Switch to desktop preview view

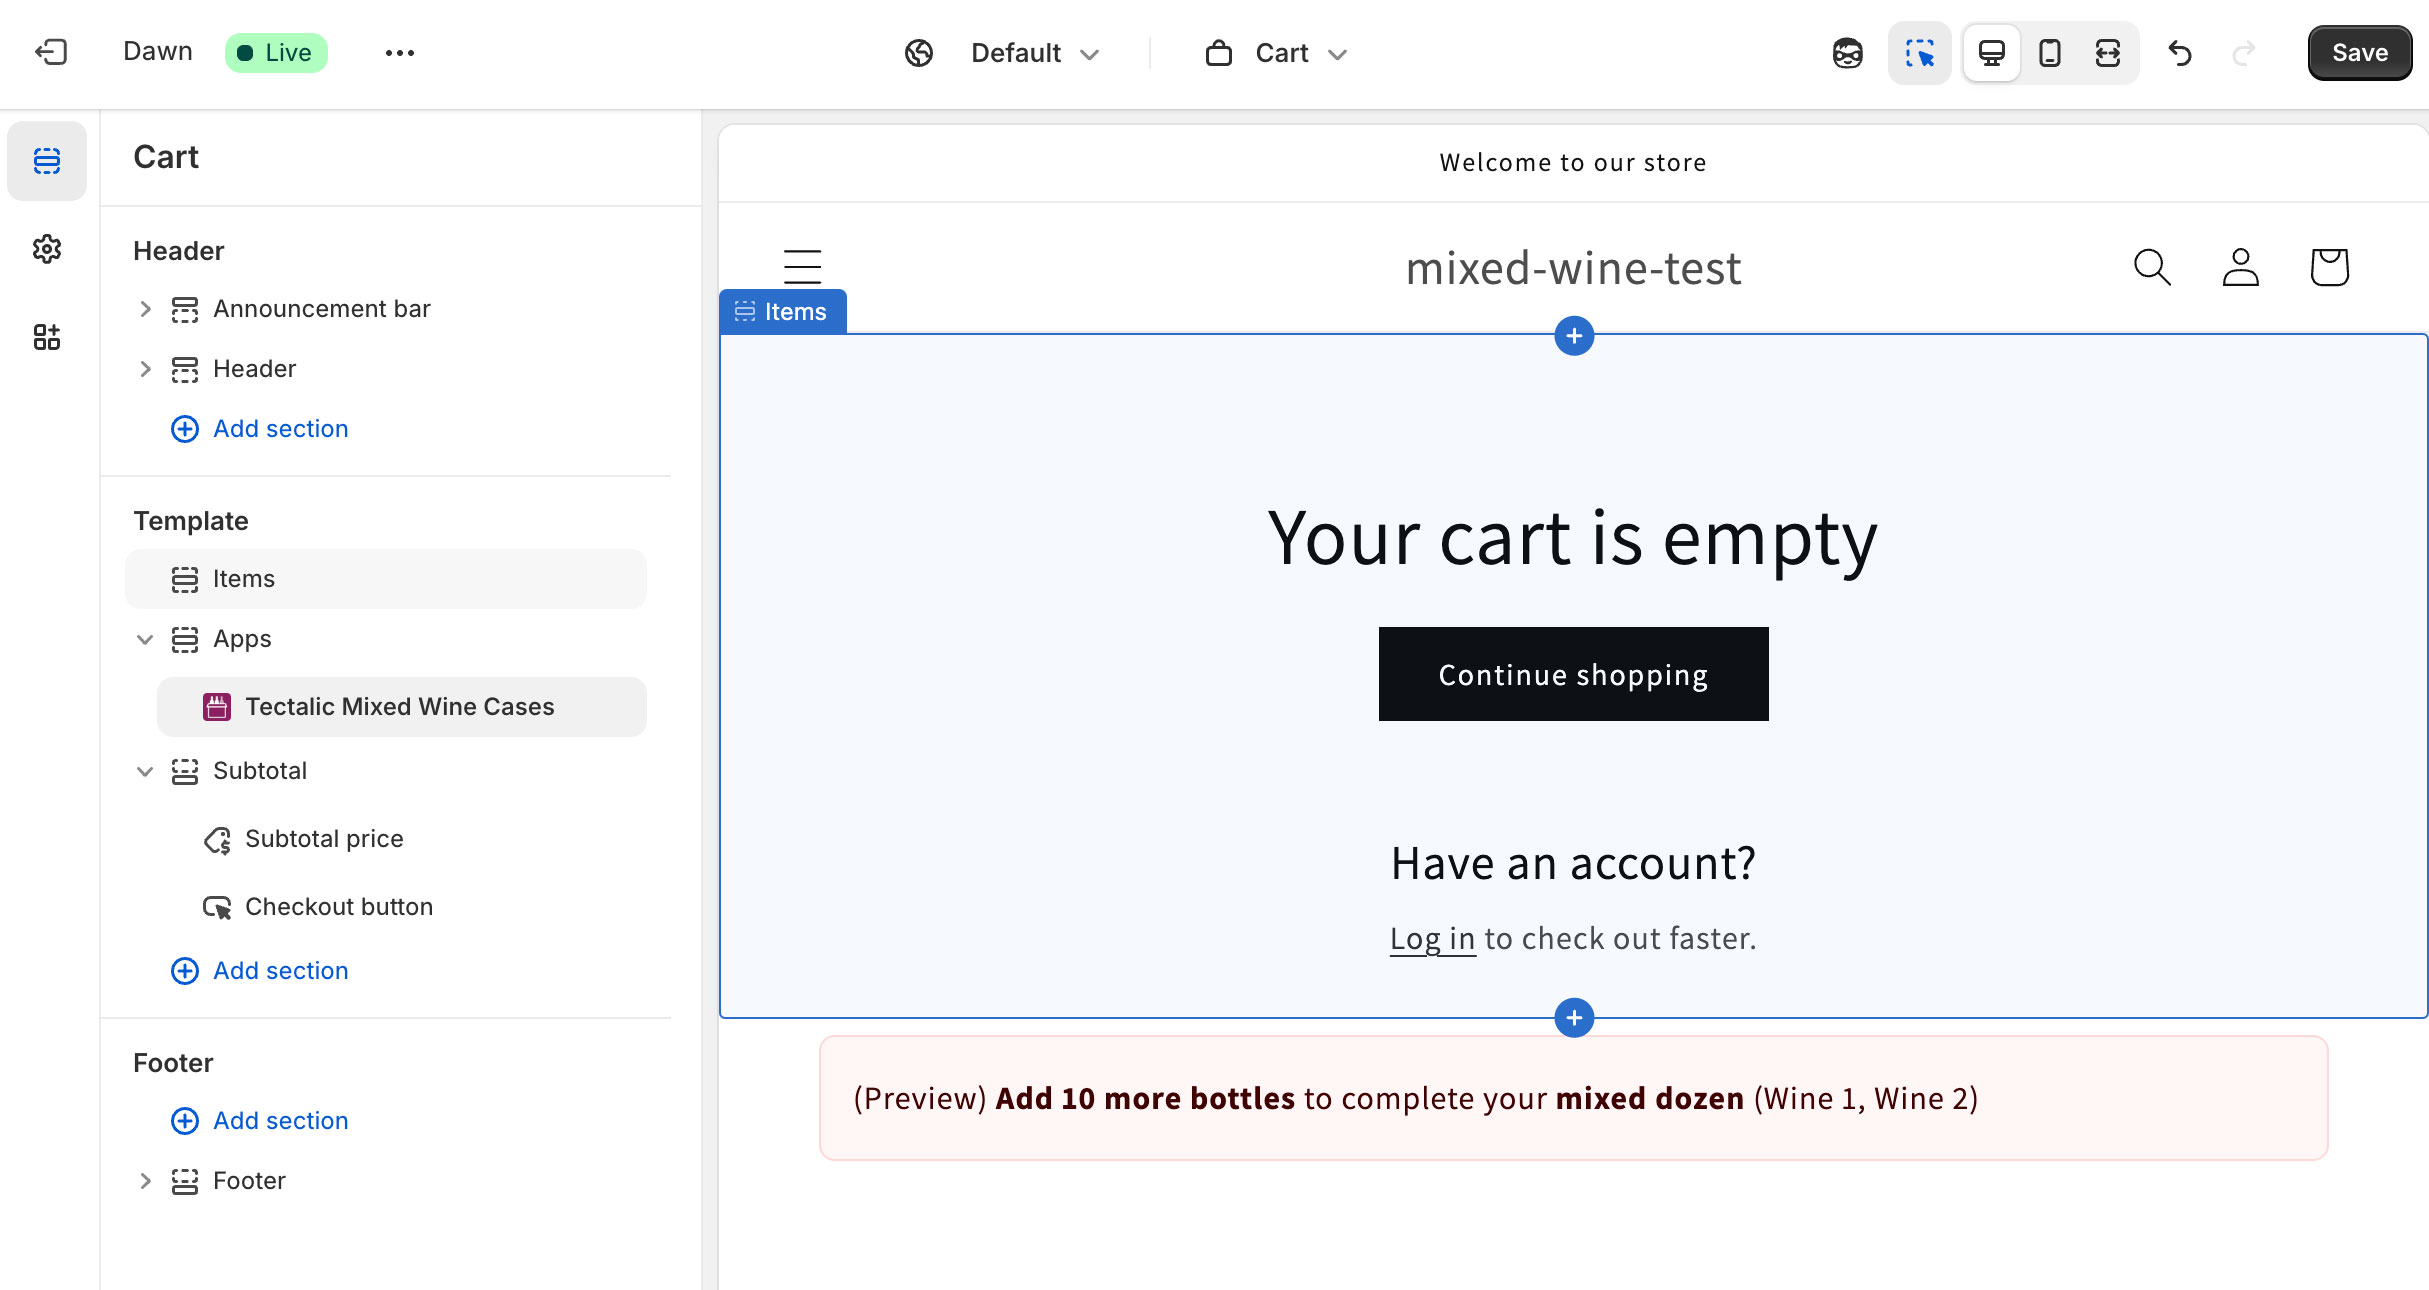click(1991, 53)
